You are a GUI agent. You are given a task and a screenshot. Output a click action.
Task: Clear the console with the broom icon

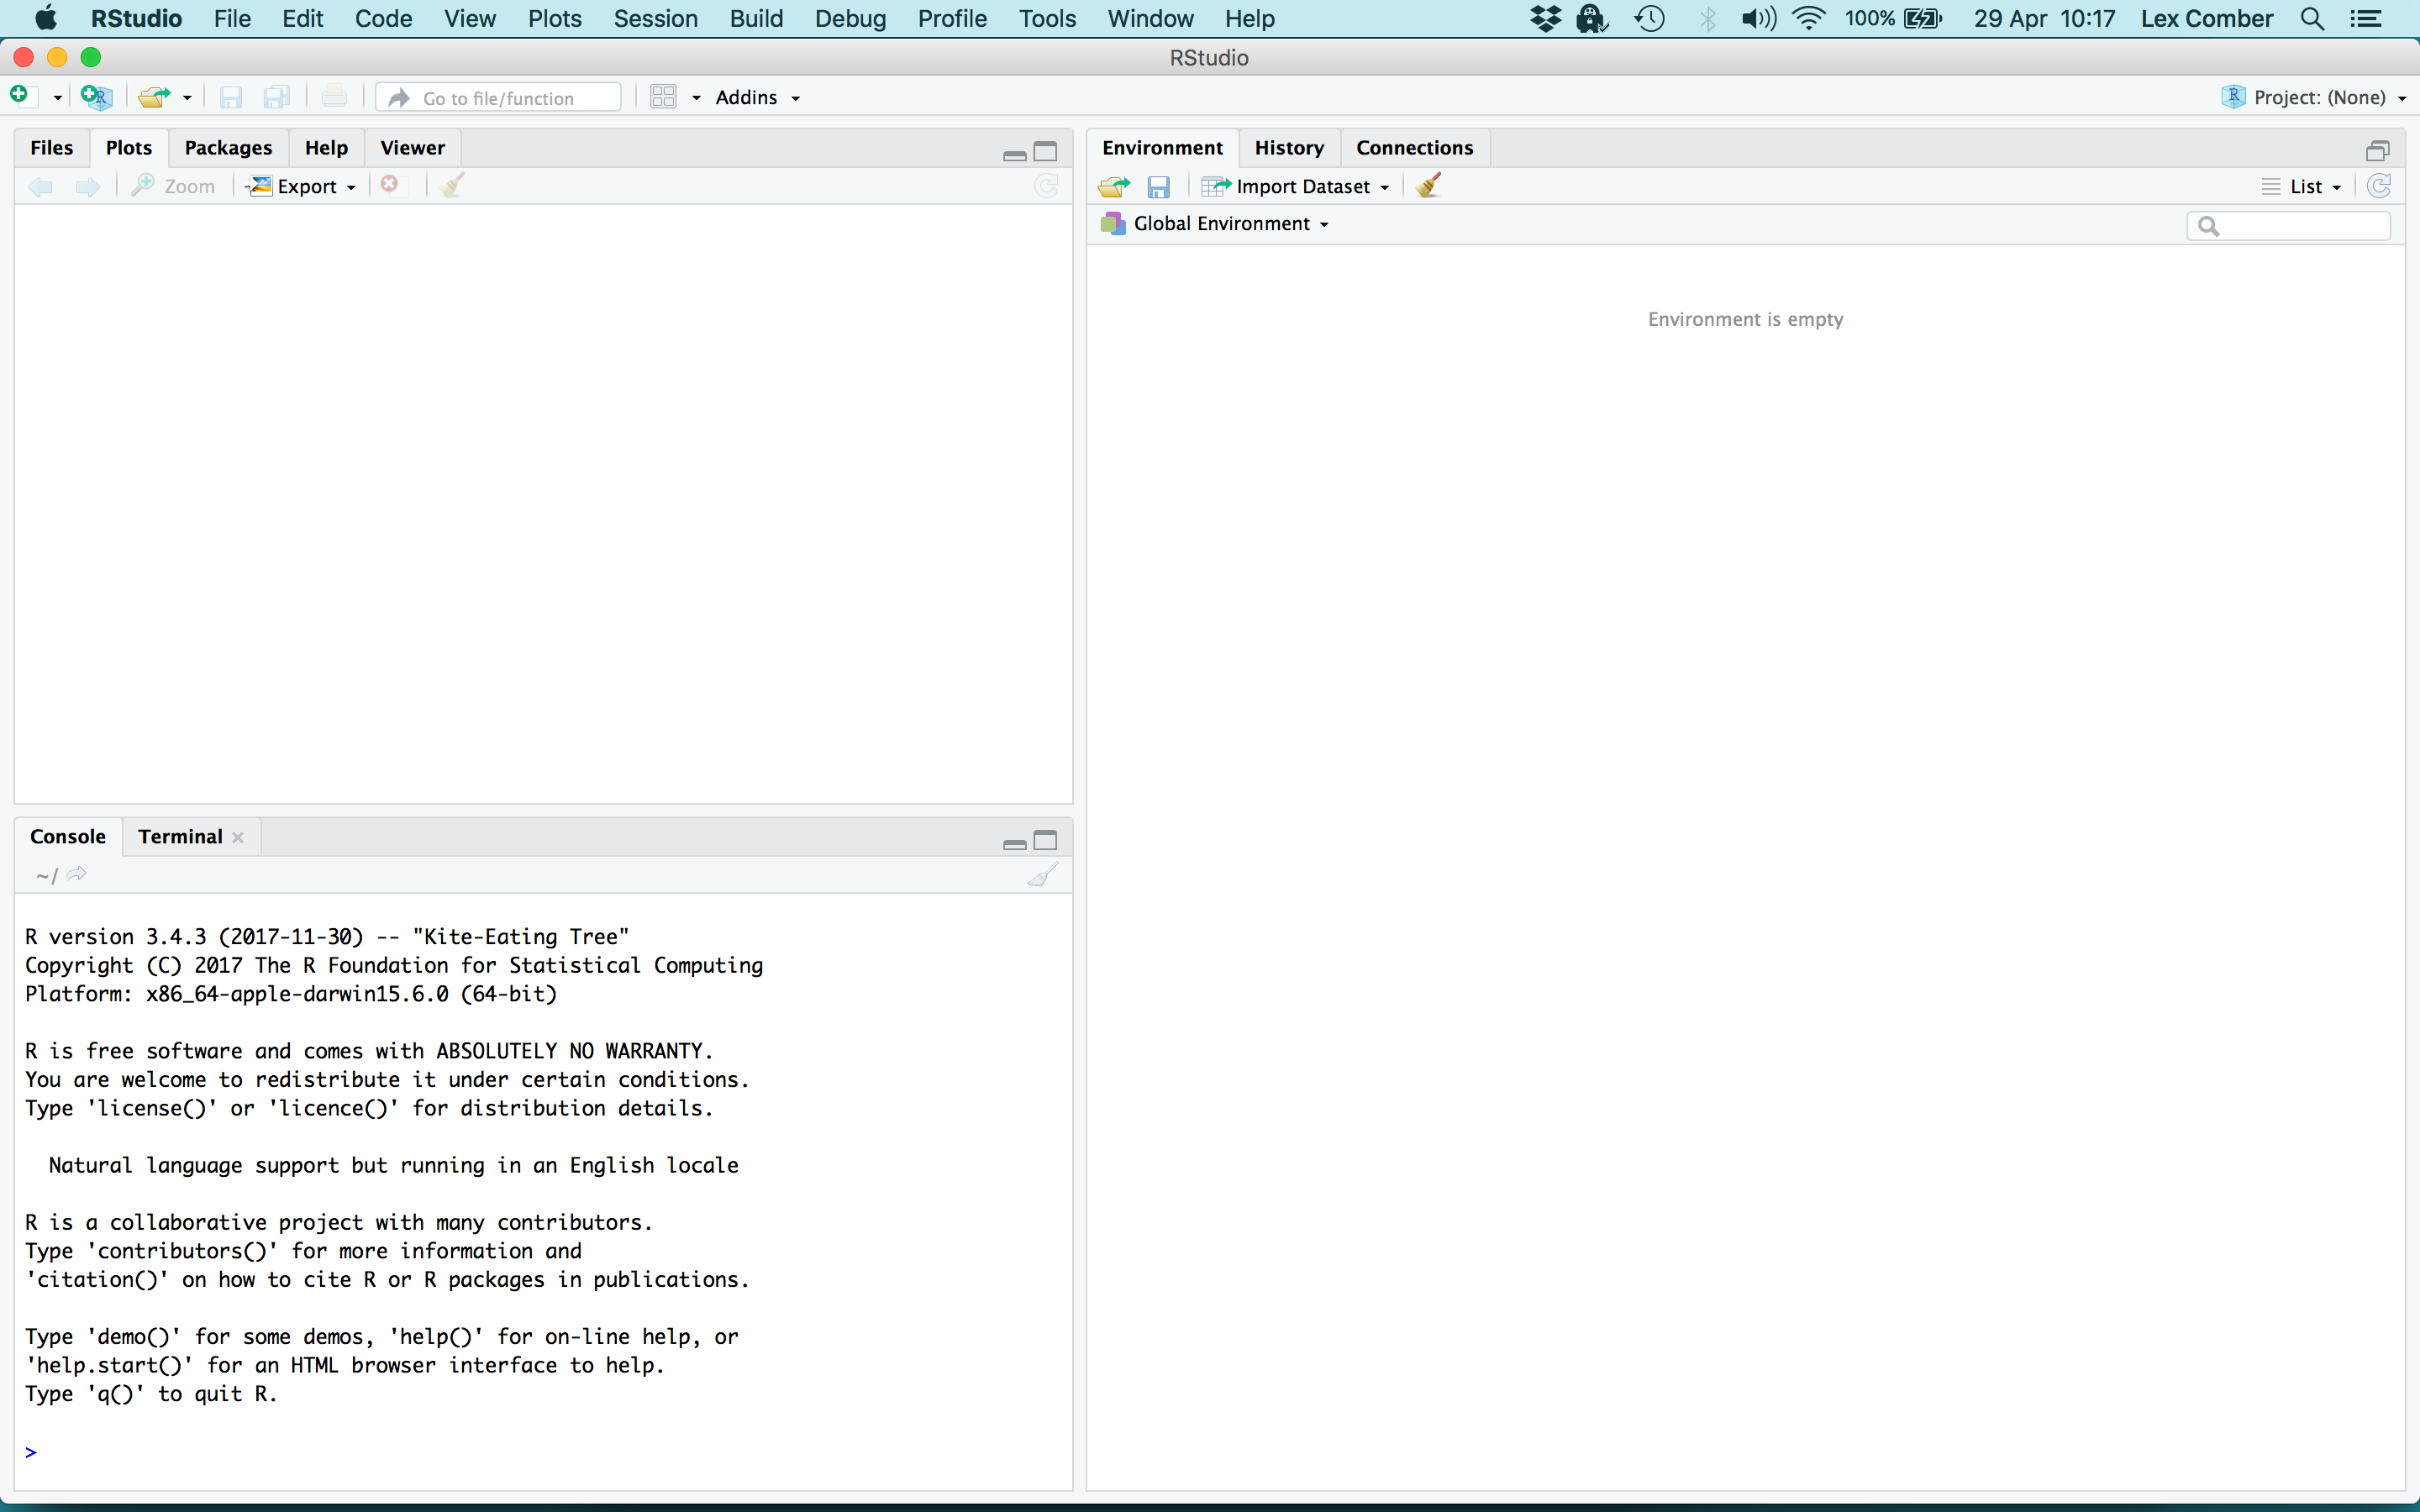1041,873
